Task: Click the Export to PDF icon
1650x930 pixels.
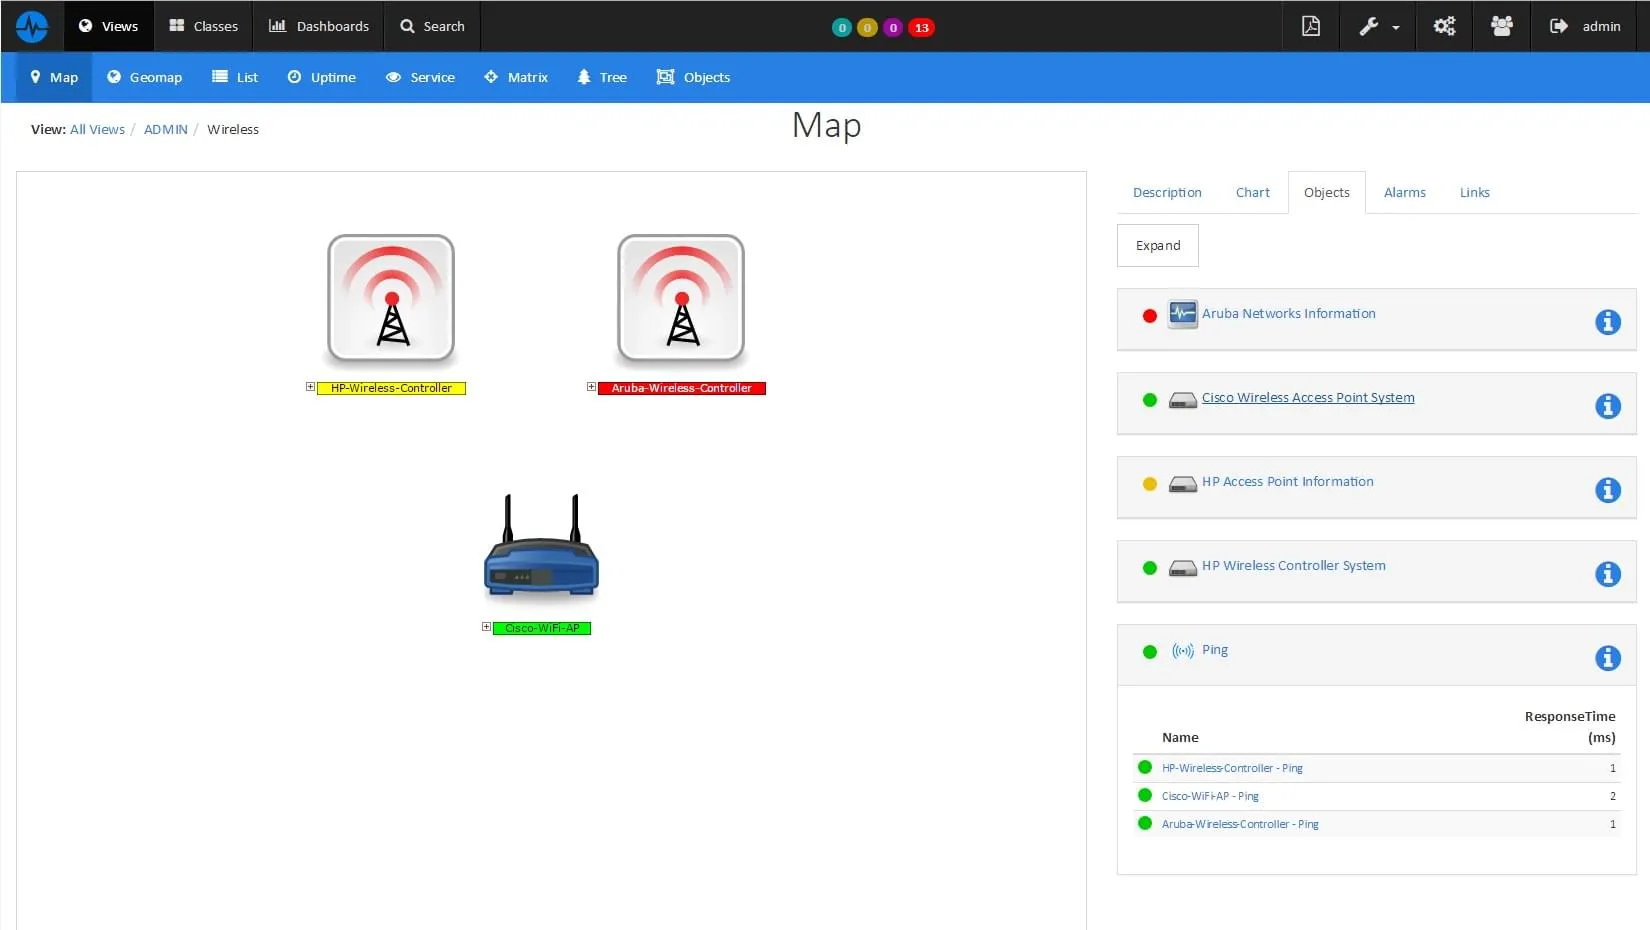Action: point(1310,26)
